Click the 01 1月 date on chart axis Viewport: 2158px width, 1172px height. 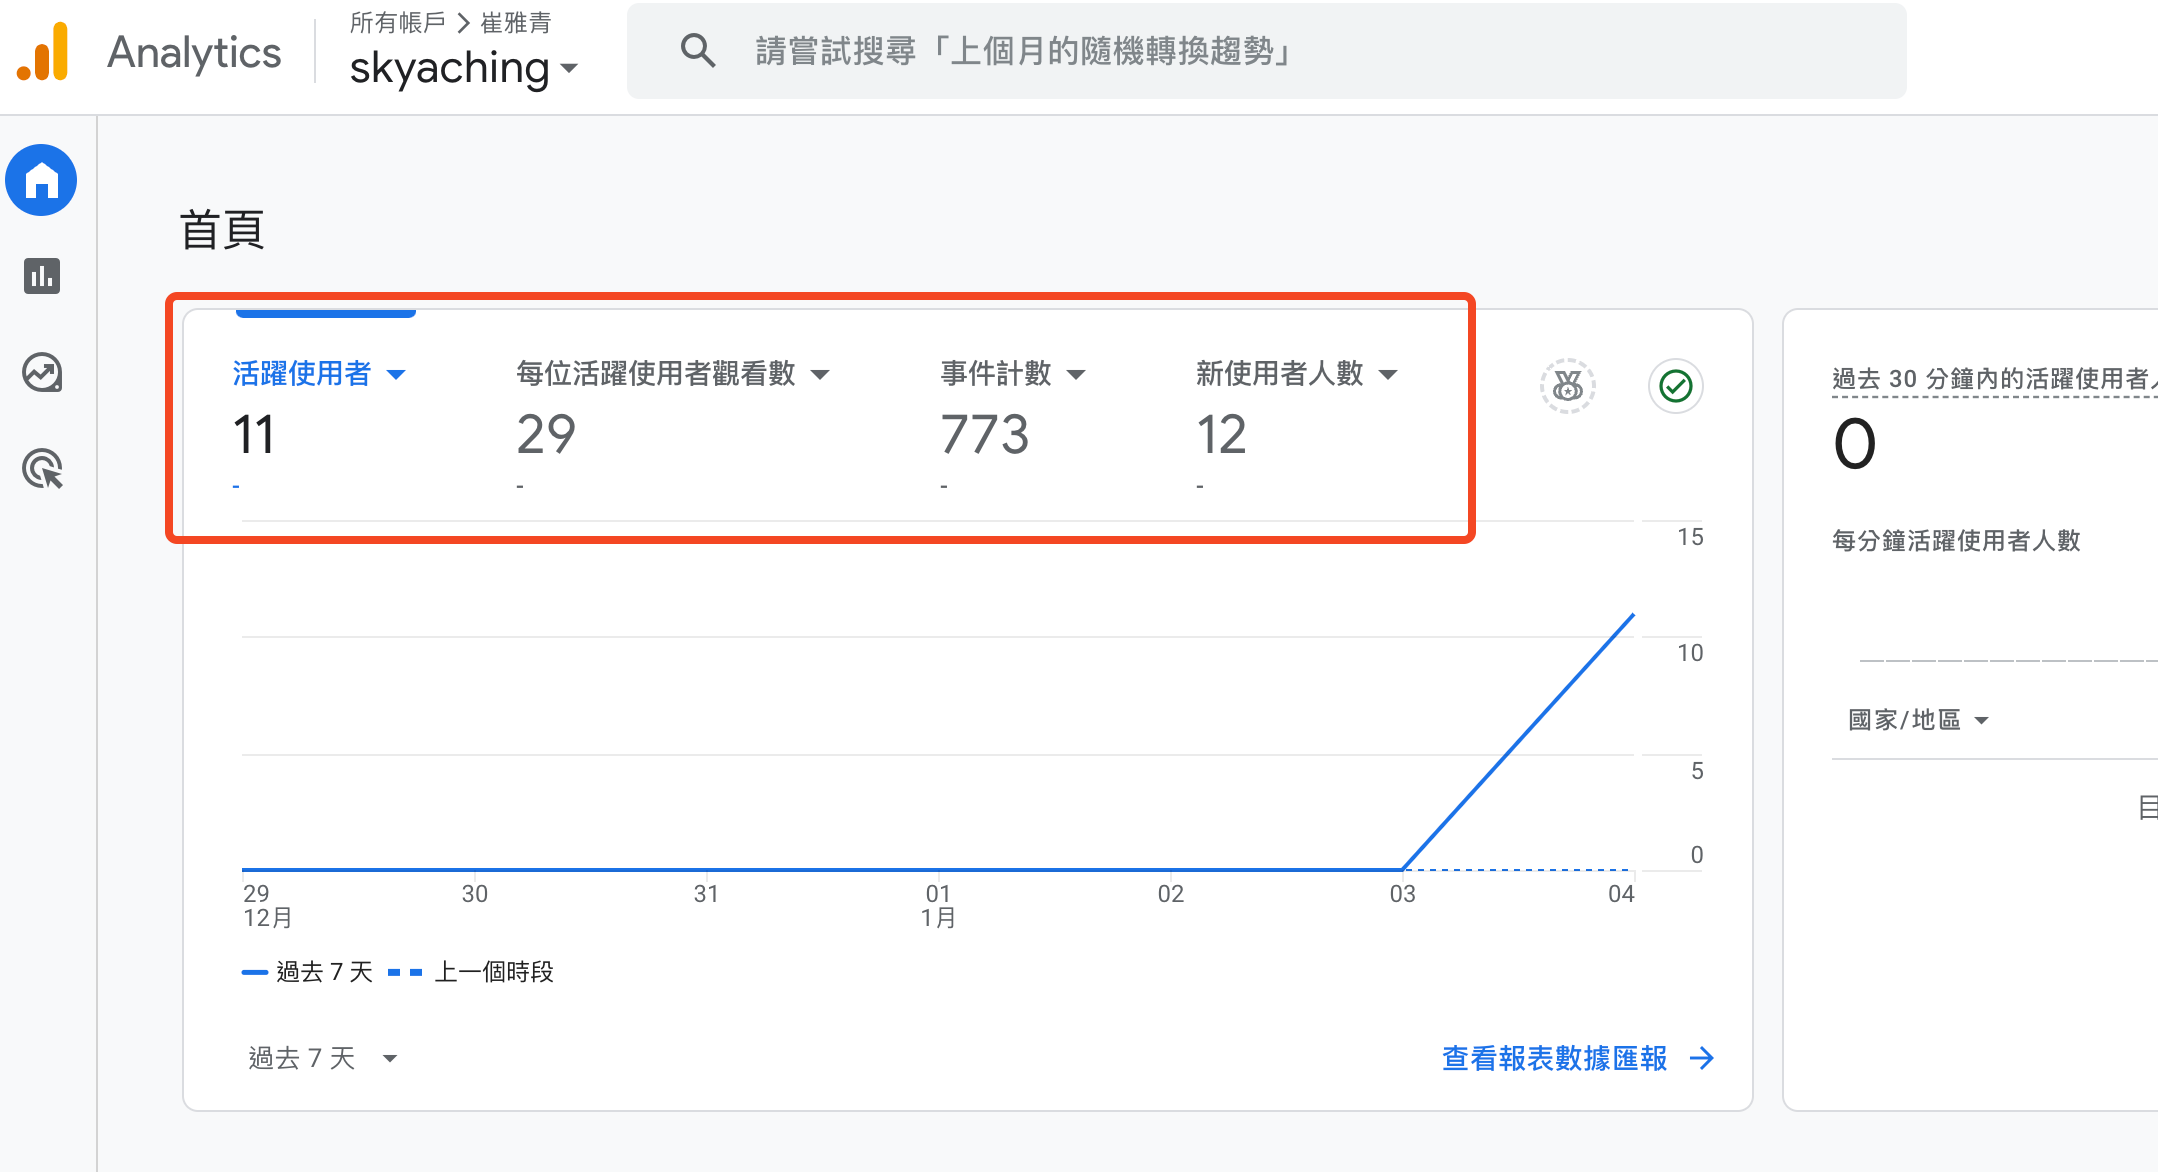click(x=938, y=906)
